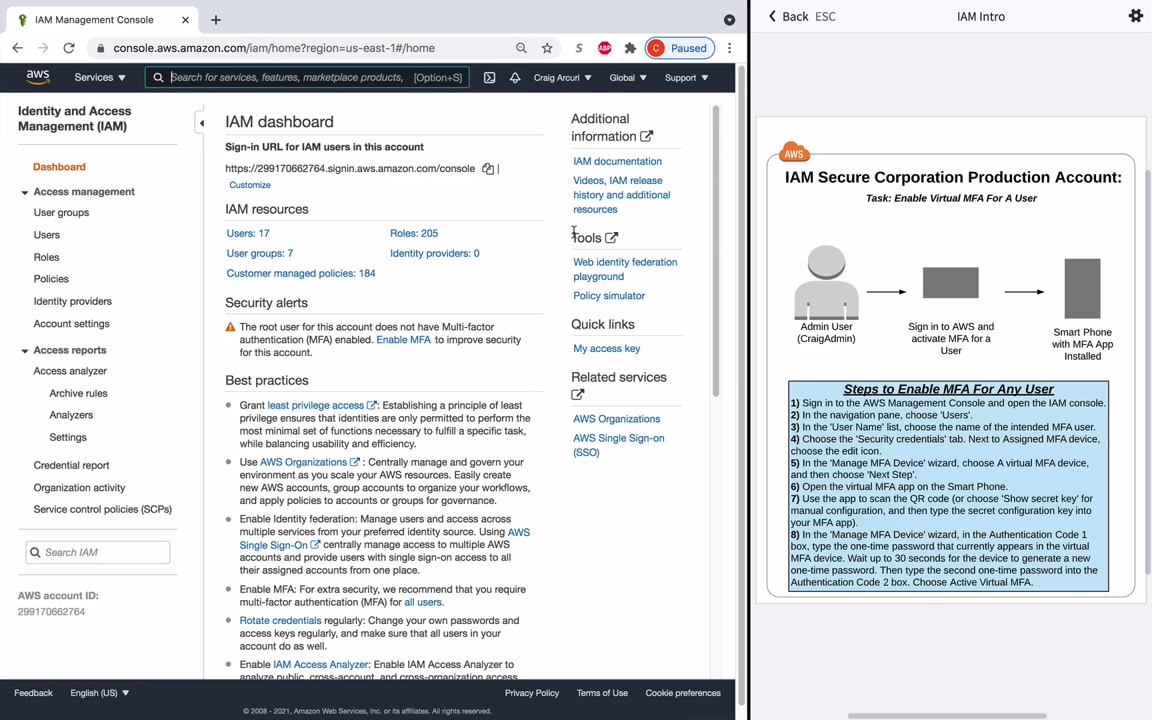Click the S extension icon in toolbar

pyautogui.click(x=579, y=48)
